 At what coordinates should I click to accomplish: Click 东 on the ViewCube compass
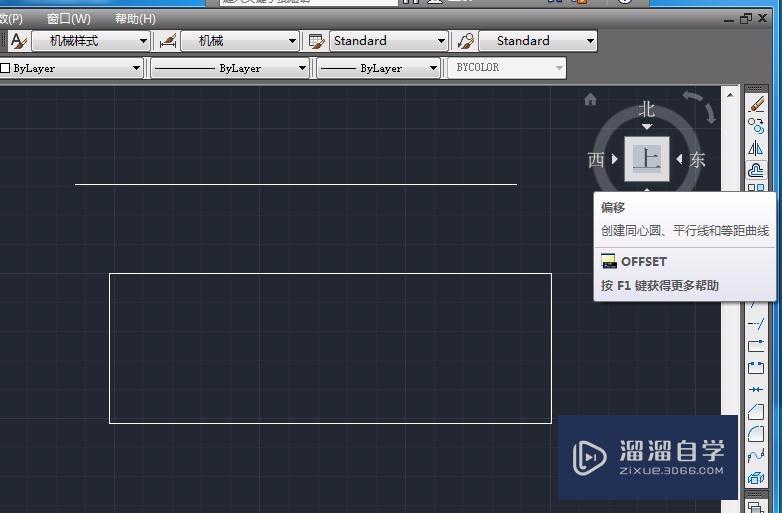click(x=697, y=160)
